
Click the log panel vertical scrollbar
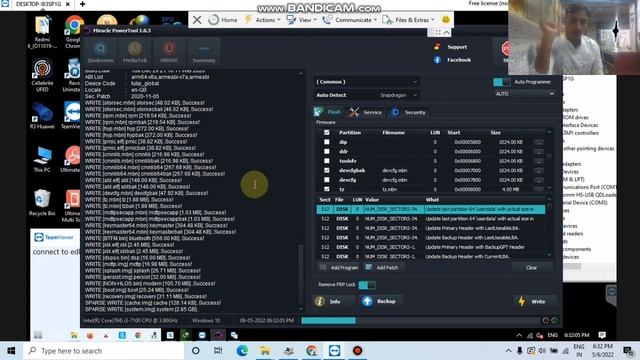coord(301,278)
